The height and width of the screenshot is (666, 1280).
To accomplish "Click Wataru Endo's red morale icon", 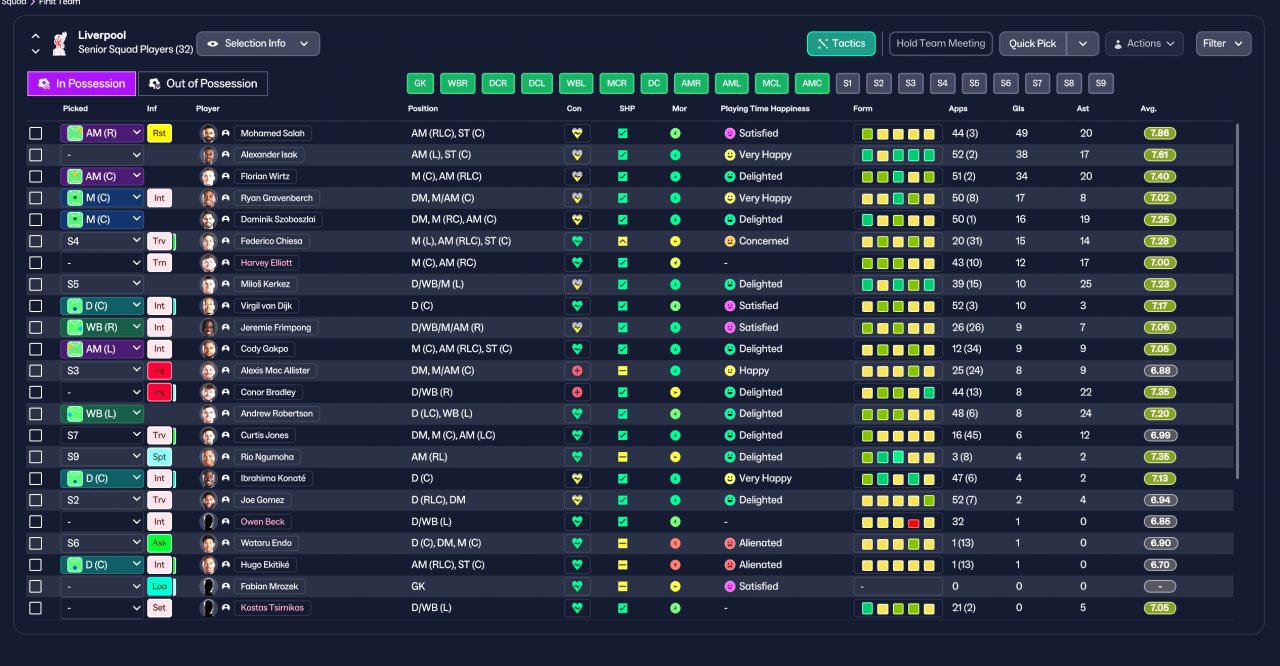I will point(675,543).
